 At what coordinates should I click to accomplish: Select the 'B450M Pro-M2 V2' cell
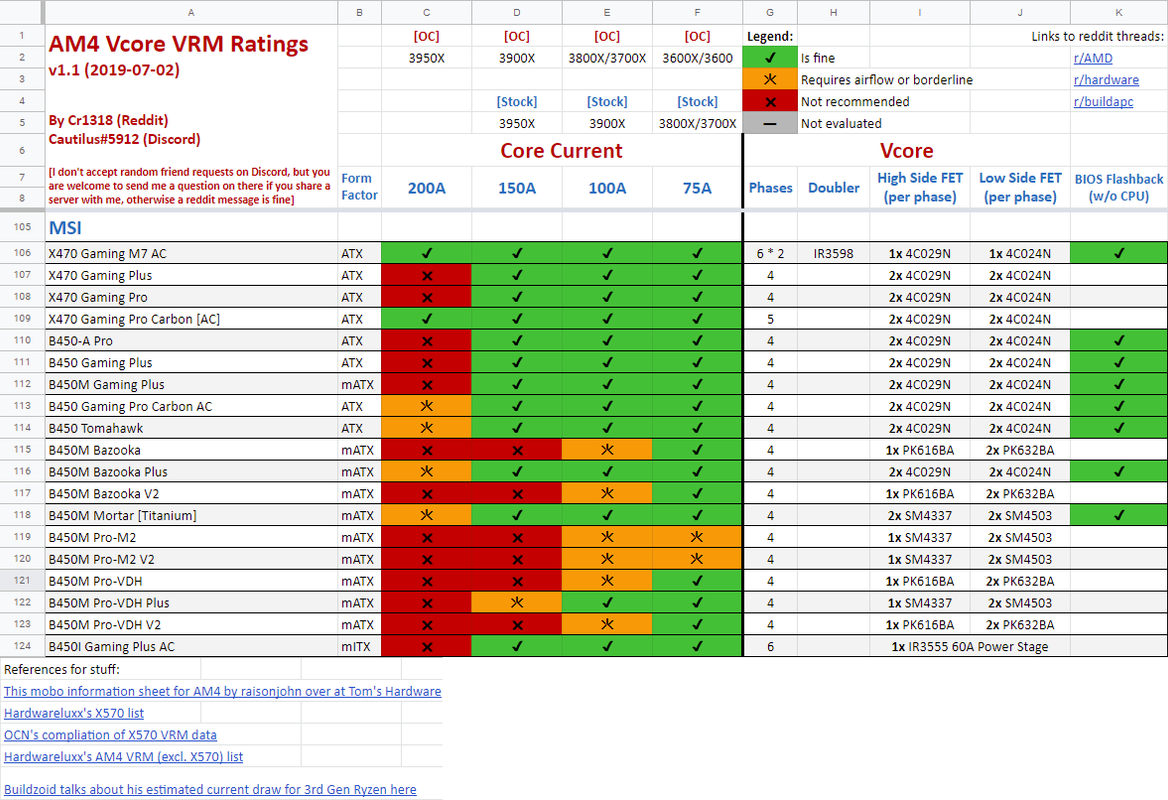click(191, 559)
